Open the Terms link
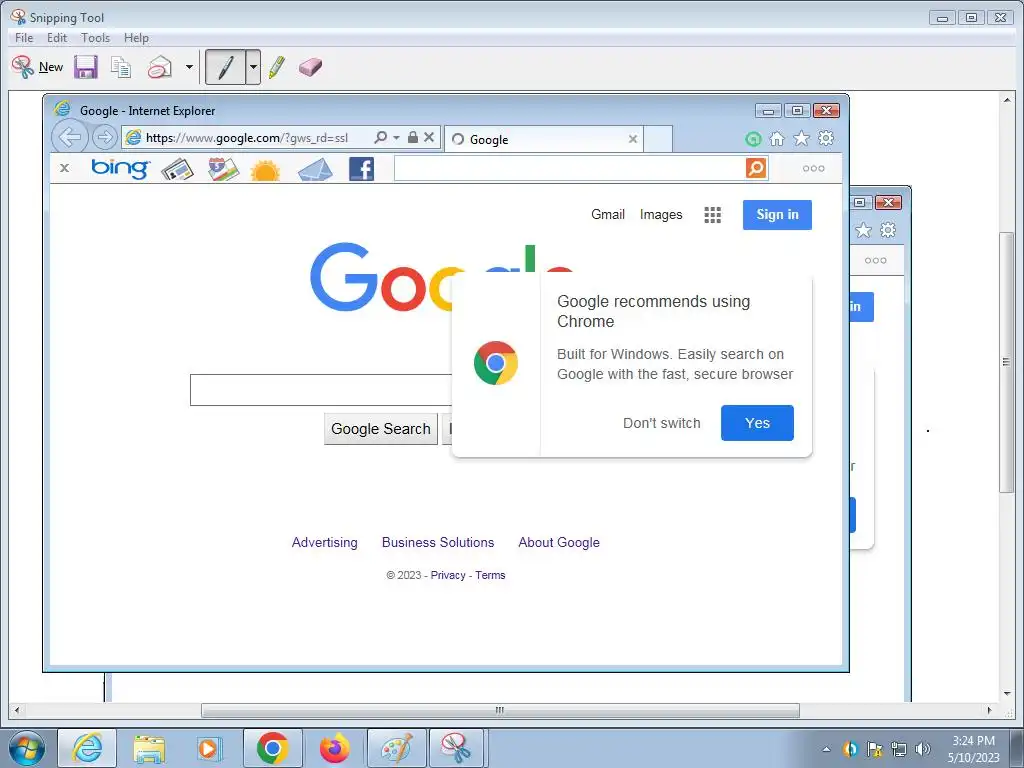Screen dimensions: 1024x768 [490, 575]
